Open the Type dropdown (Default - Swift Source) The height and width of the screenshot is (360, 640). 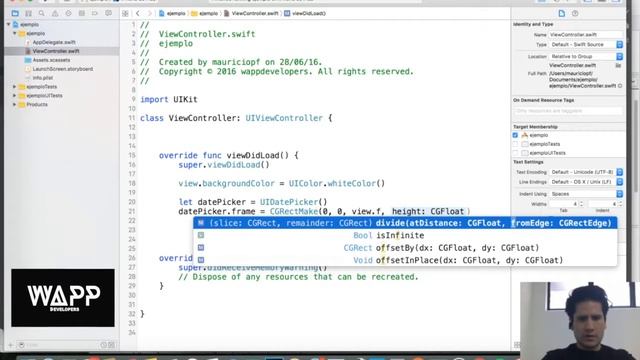coord(586,44)
